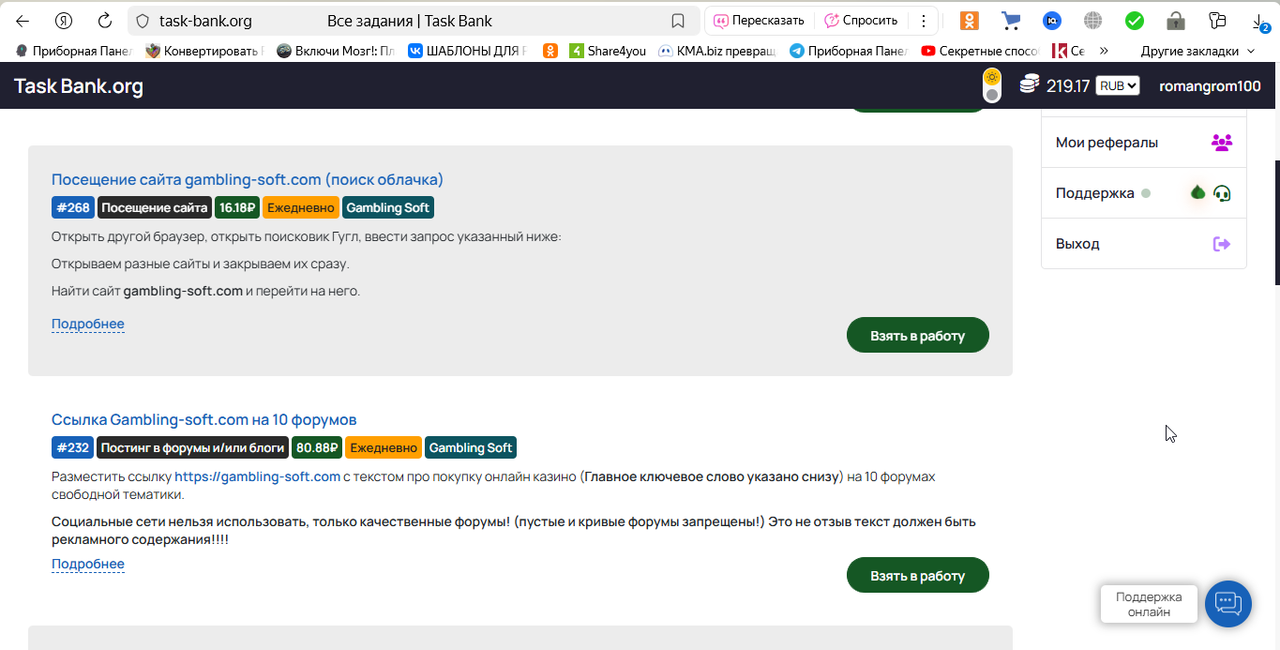Open the Включи Мозг bookmark
Image resolution: width=1280 pixels, height=650 pixels.
pos(338,51)
